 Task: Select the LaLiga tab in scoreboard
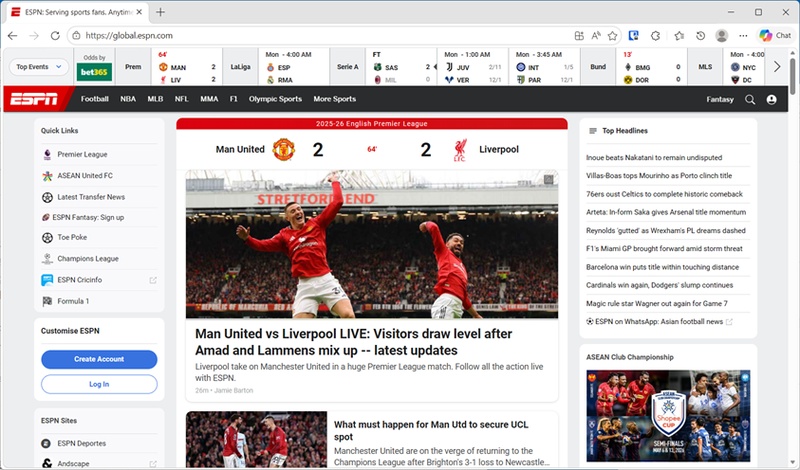pyautogui.click(x=240, y=67)
